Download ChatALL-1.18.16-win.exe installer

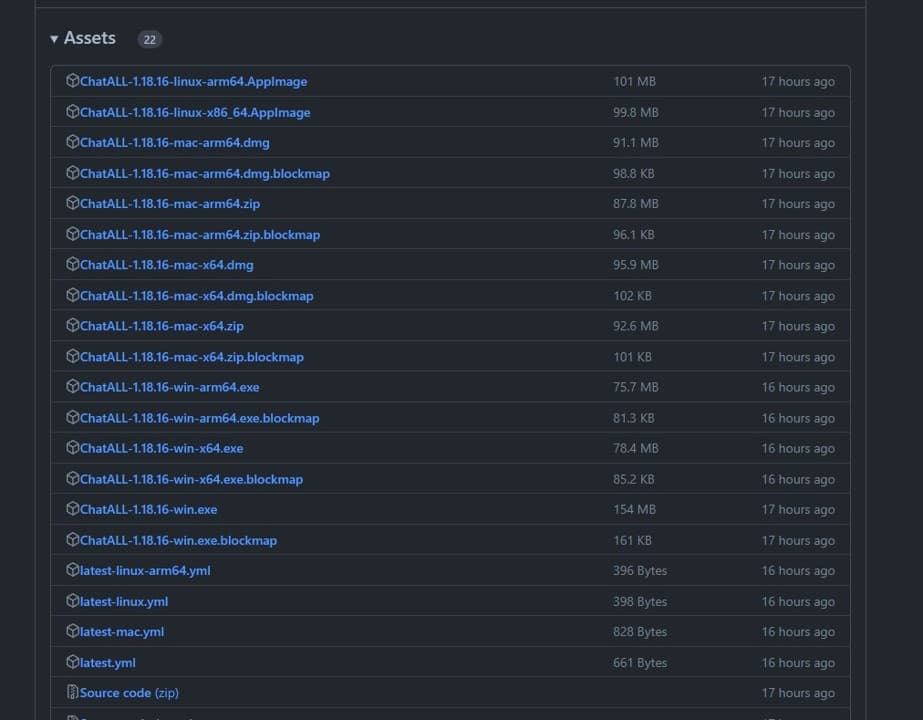tap(148, 510)
